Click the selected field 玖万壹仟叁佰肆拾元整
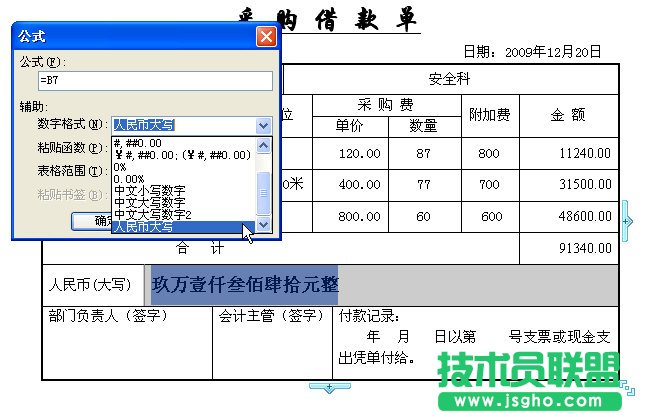Viewport: 665px width, 417px height. (245, 285)
